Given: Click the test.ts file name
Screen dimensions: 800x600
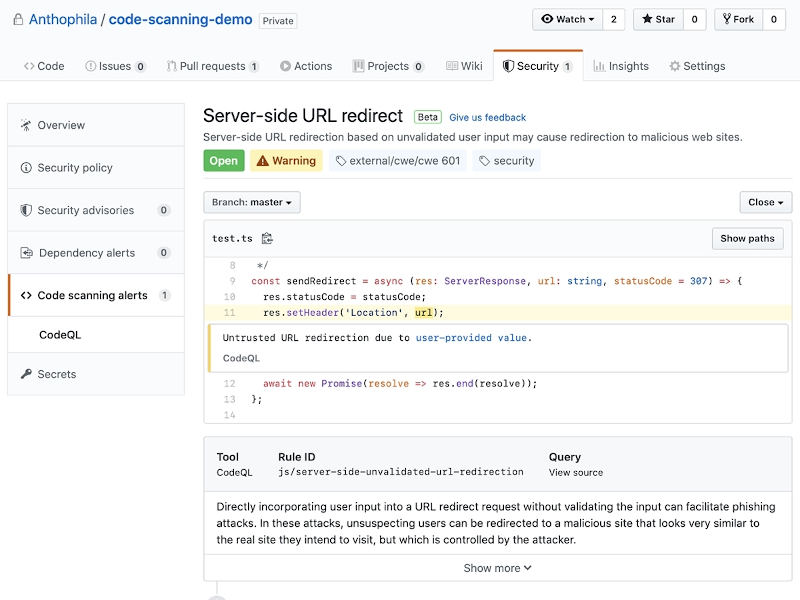Looking at the screenshot, I should click(232, 238).
